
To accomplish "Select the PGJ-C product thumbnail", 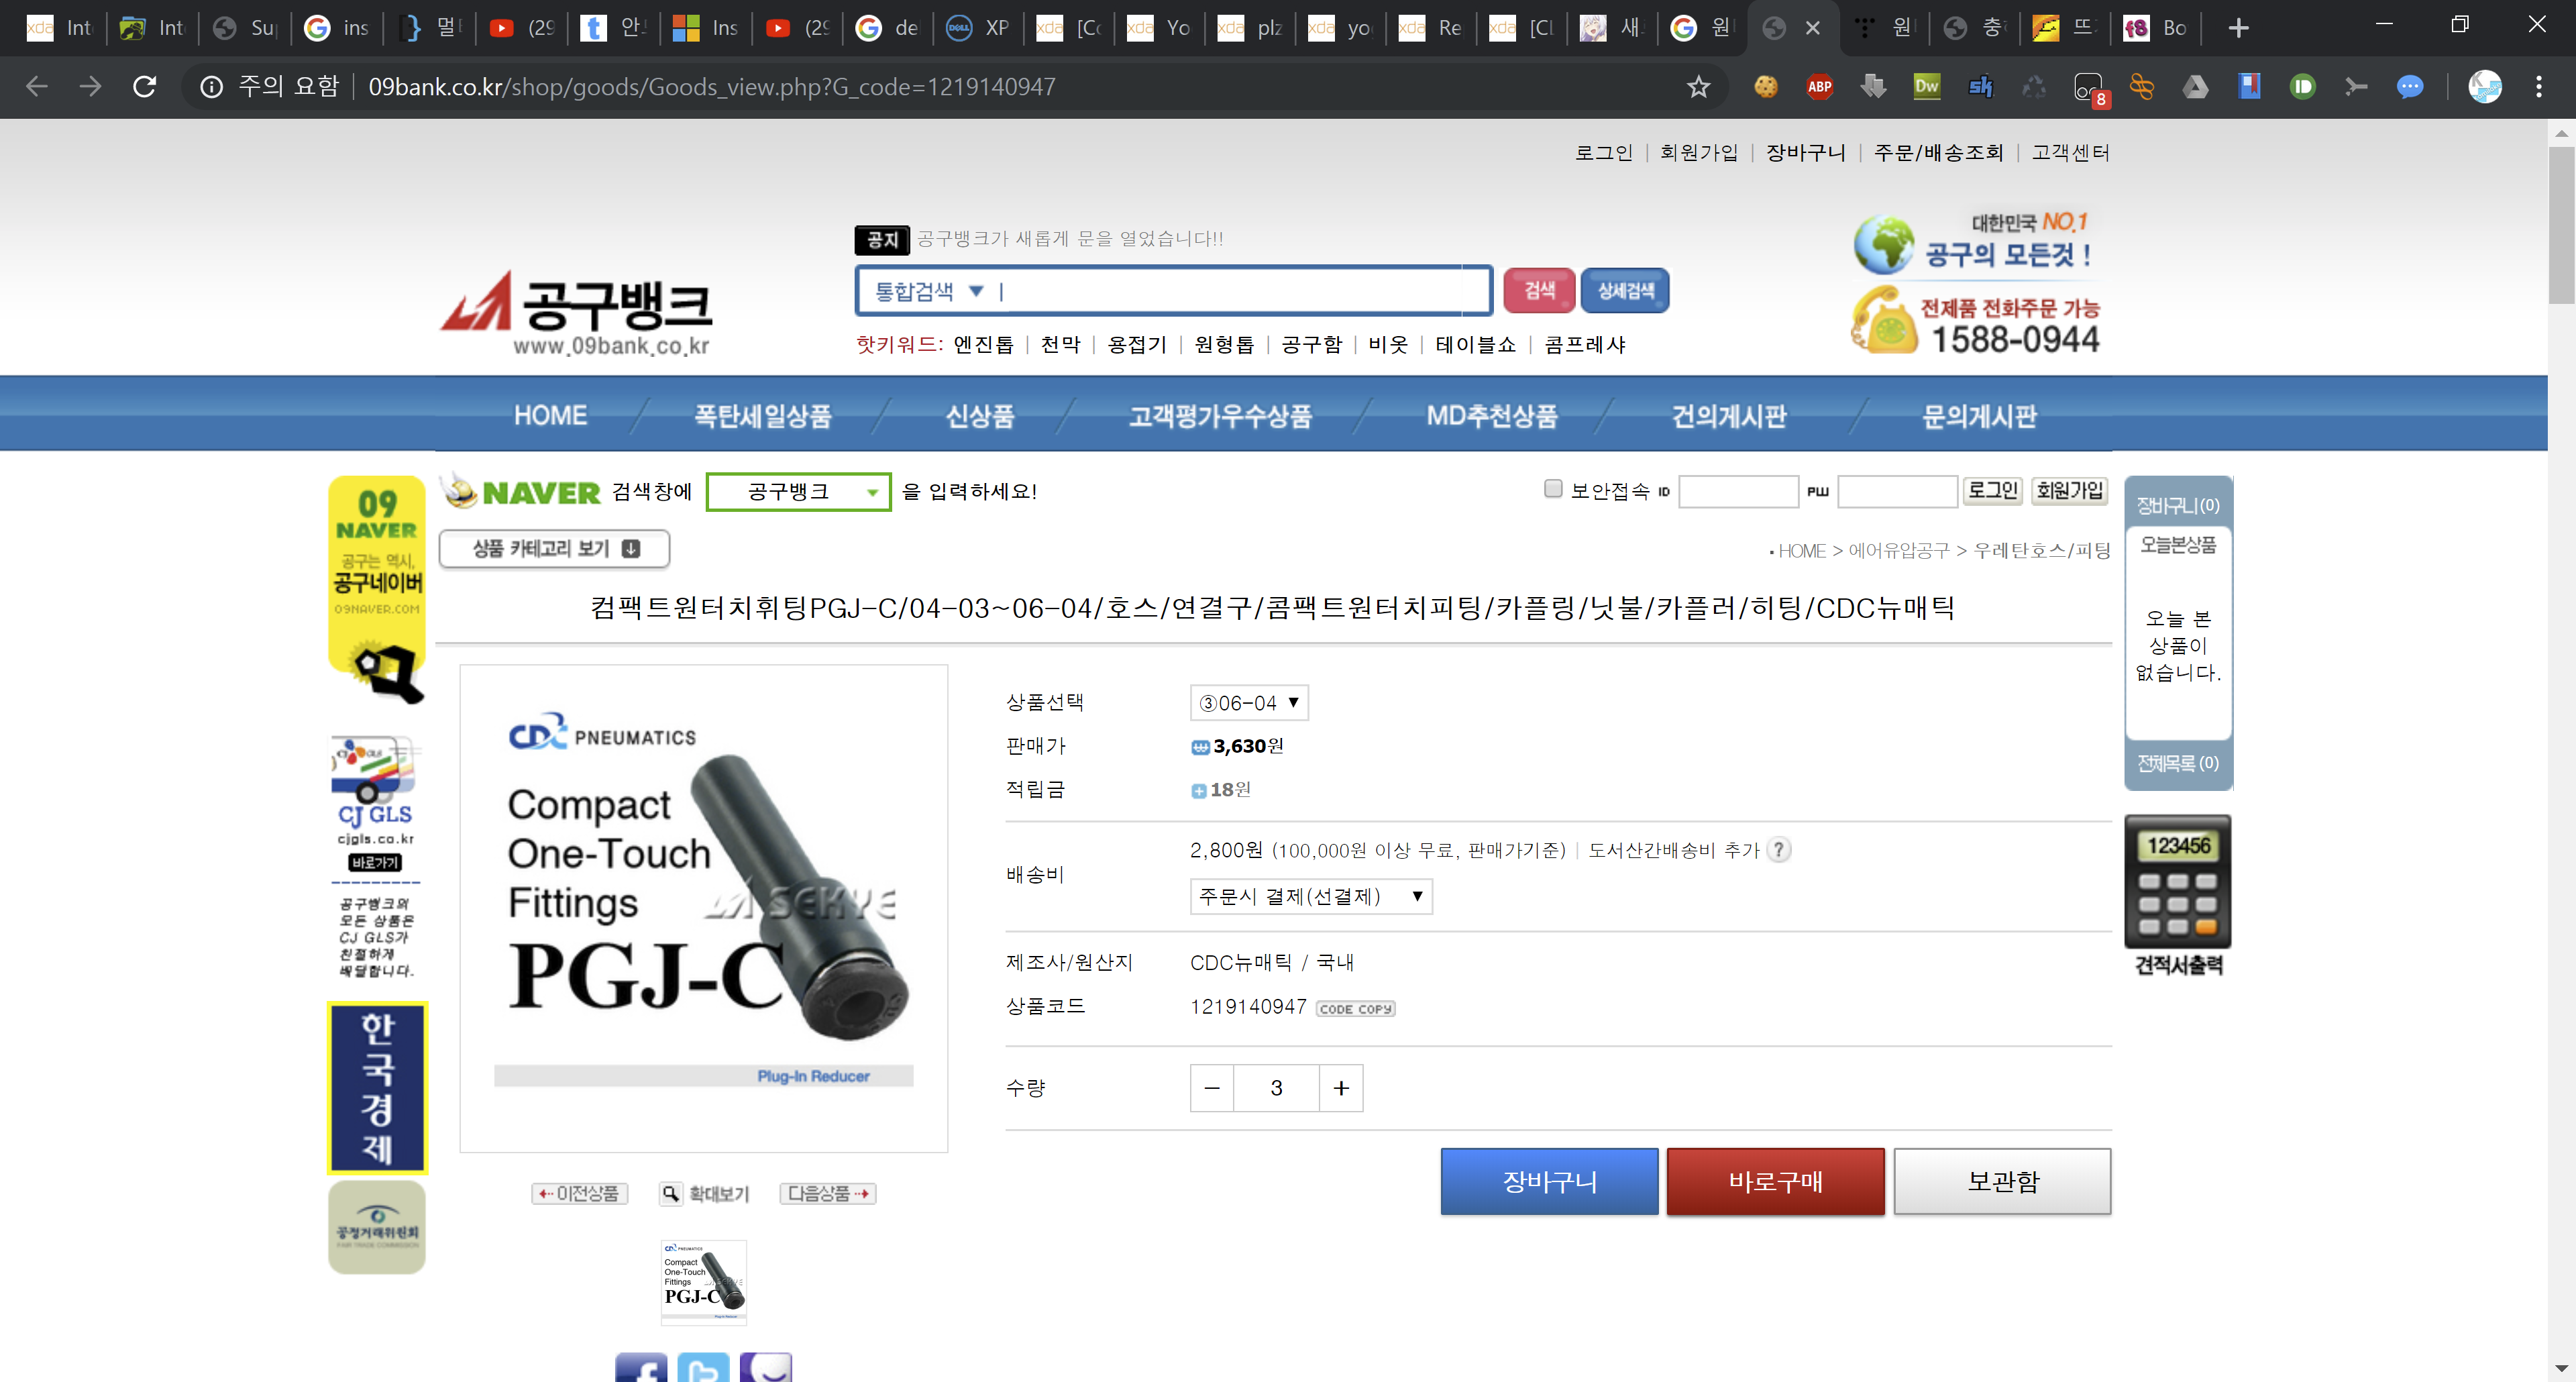I will click(703, 1282).
